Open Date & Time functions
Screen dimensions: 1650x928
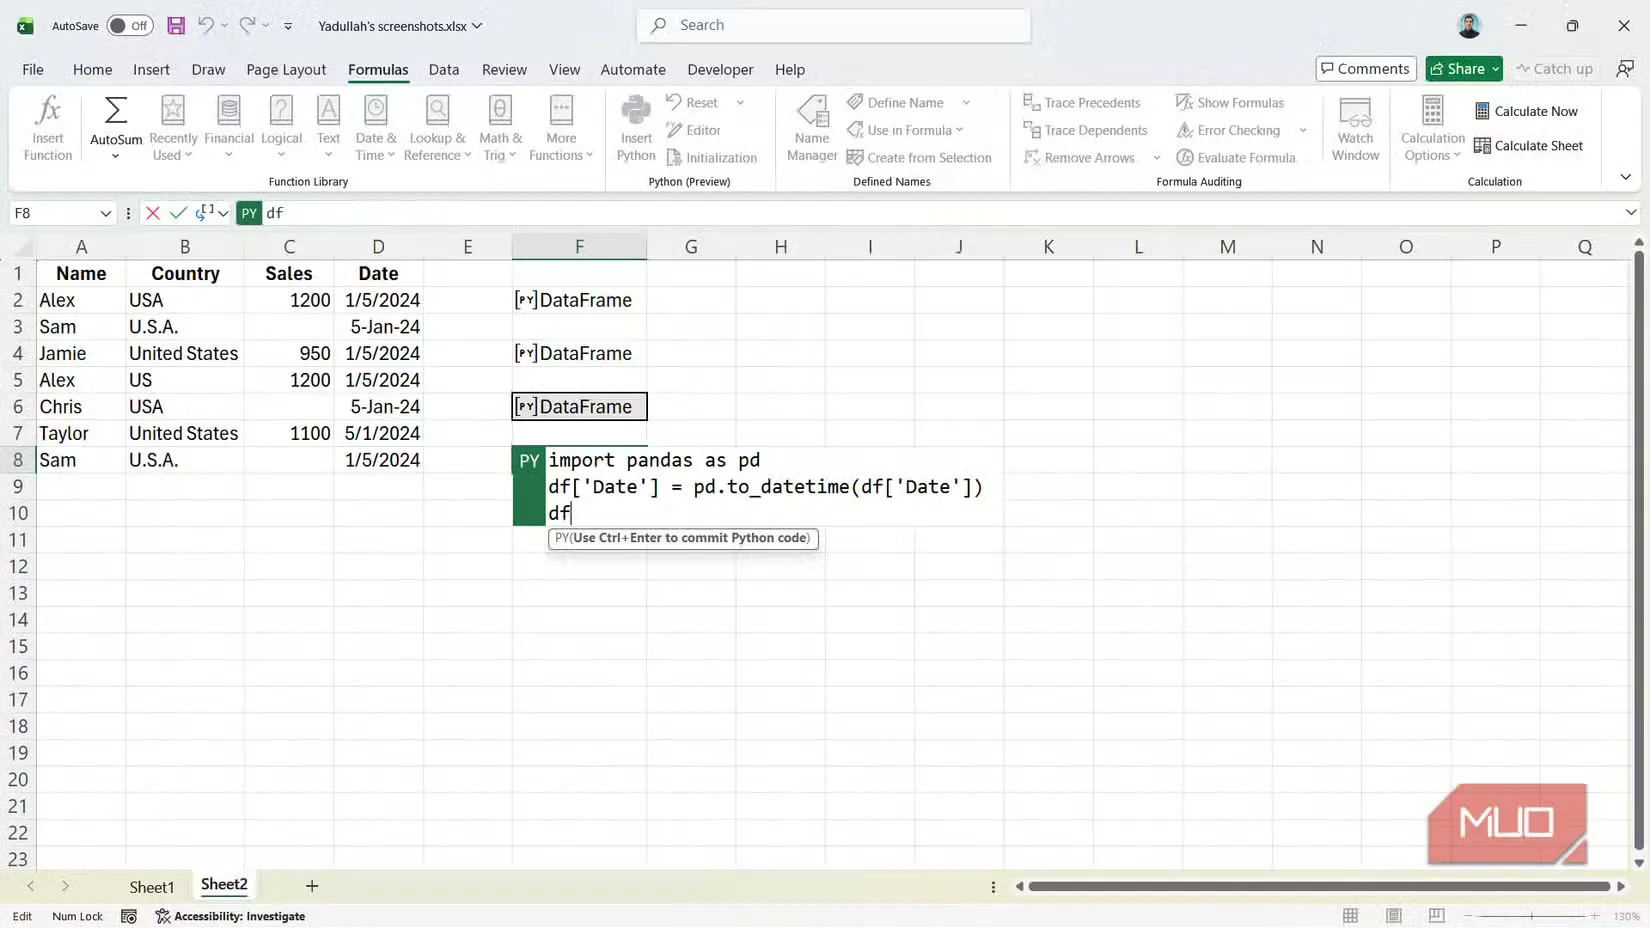tap(375, 127)
